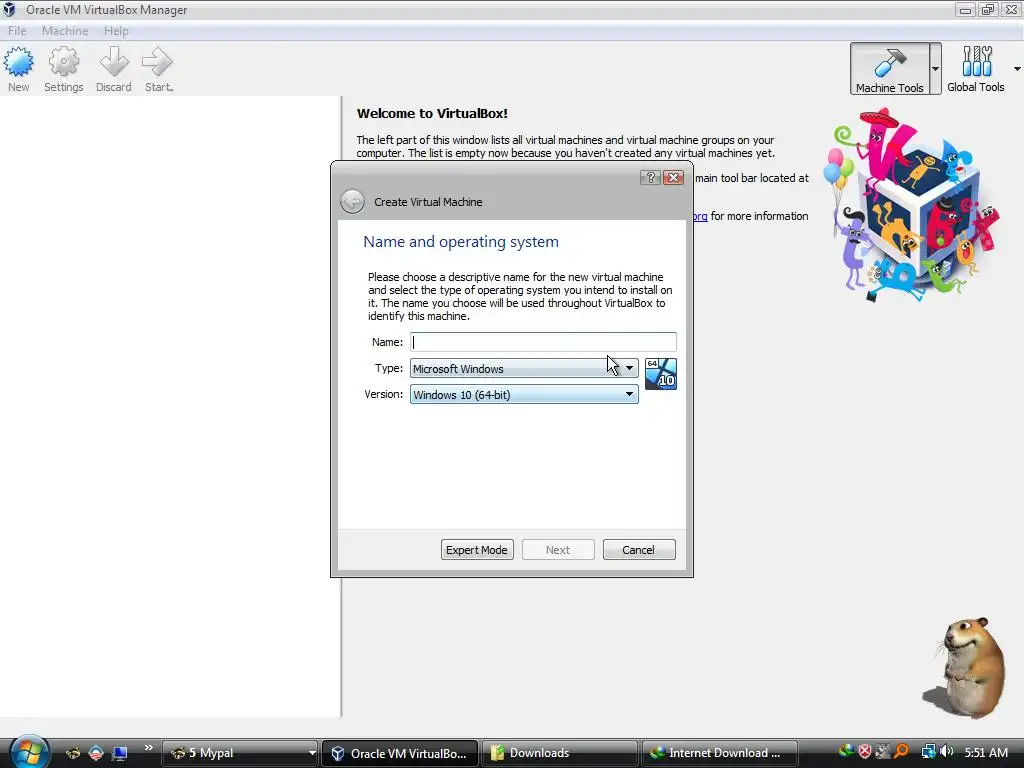Screen dimensions: 1024x768
Task: Click the gray tray icon beside the magnifier
Action: pos(883,752)
